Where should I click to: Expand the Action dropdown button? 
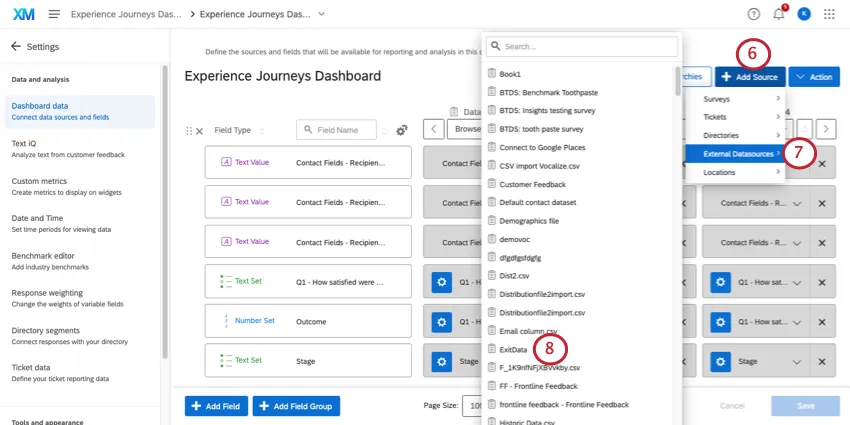[x=813, y=77]
